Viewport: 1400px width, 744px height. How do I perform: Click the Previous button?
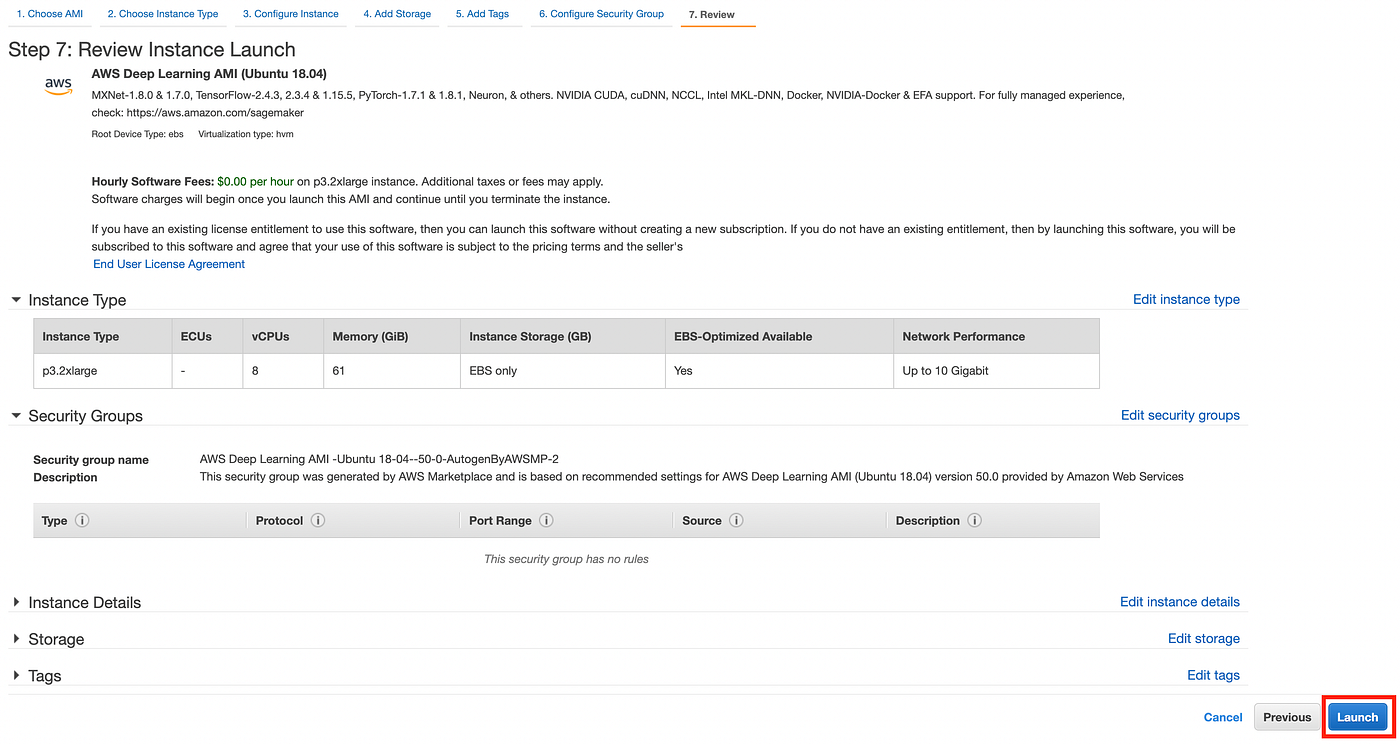point(1287,717)
